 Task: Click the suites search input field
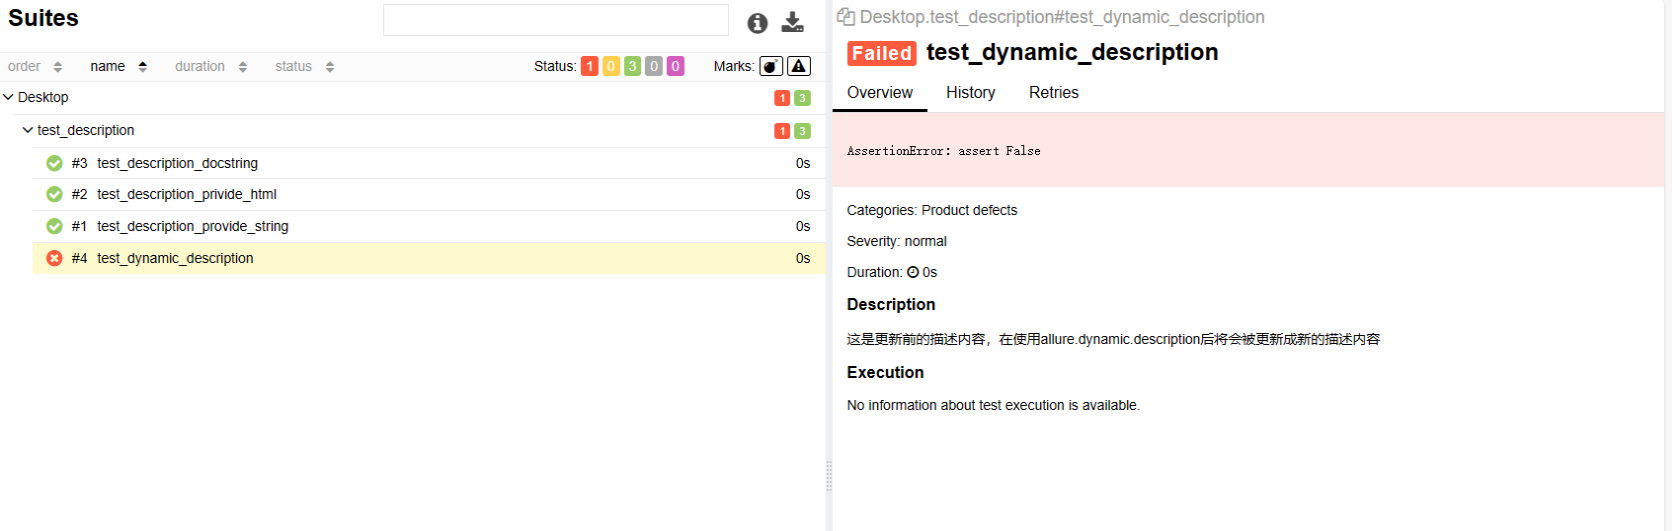tap(556, 20)
